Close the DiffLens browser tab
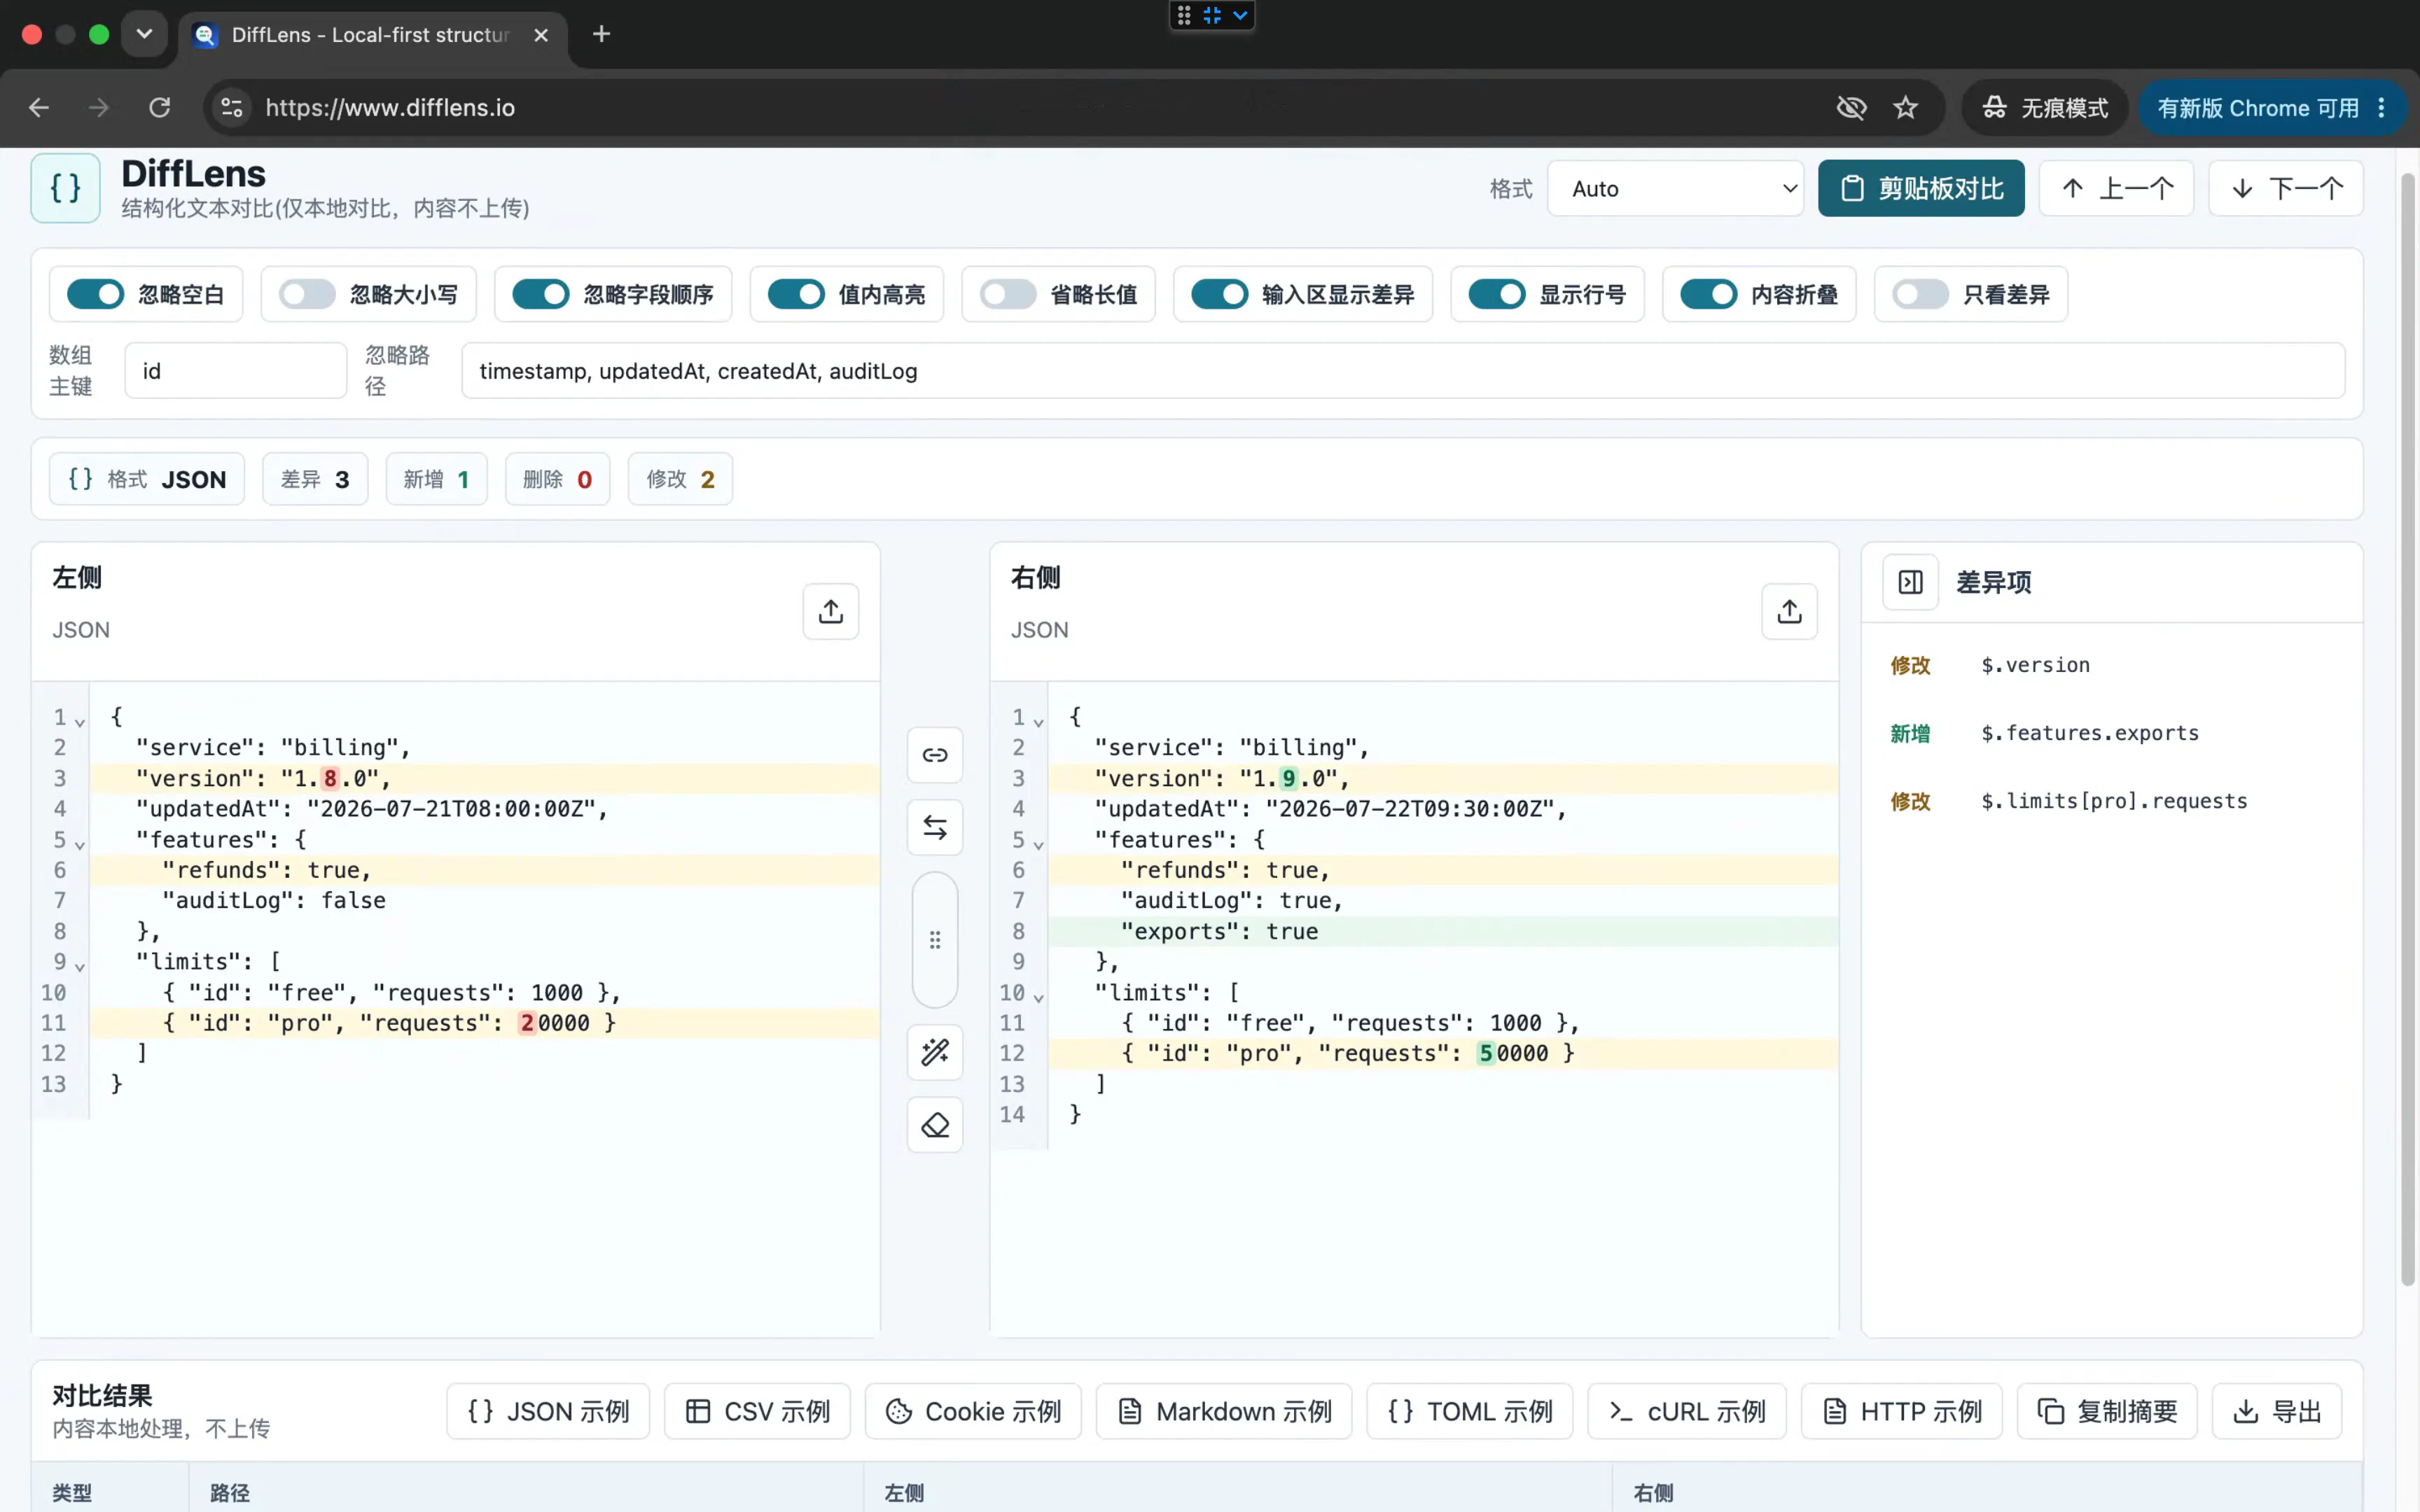Viewport: 2420px width, 1512px height. (x=541, y=35)
